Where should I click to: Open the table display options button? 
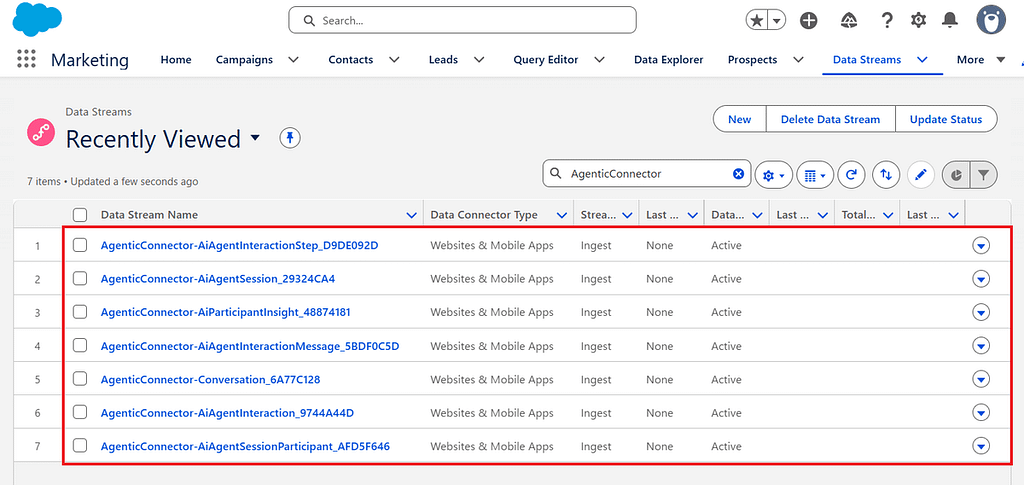[815, 175]
